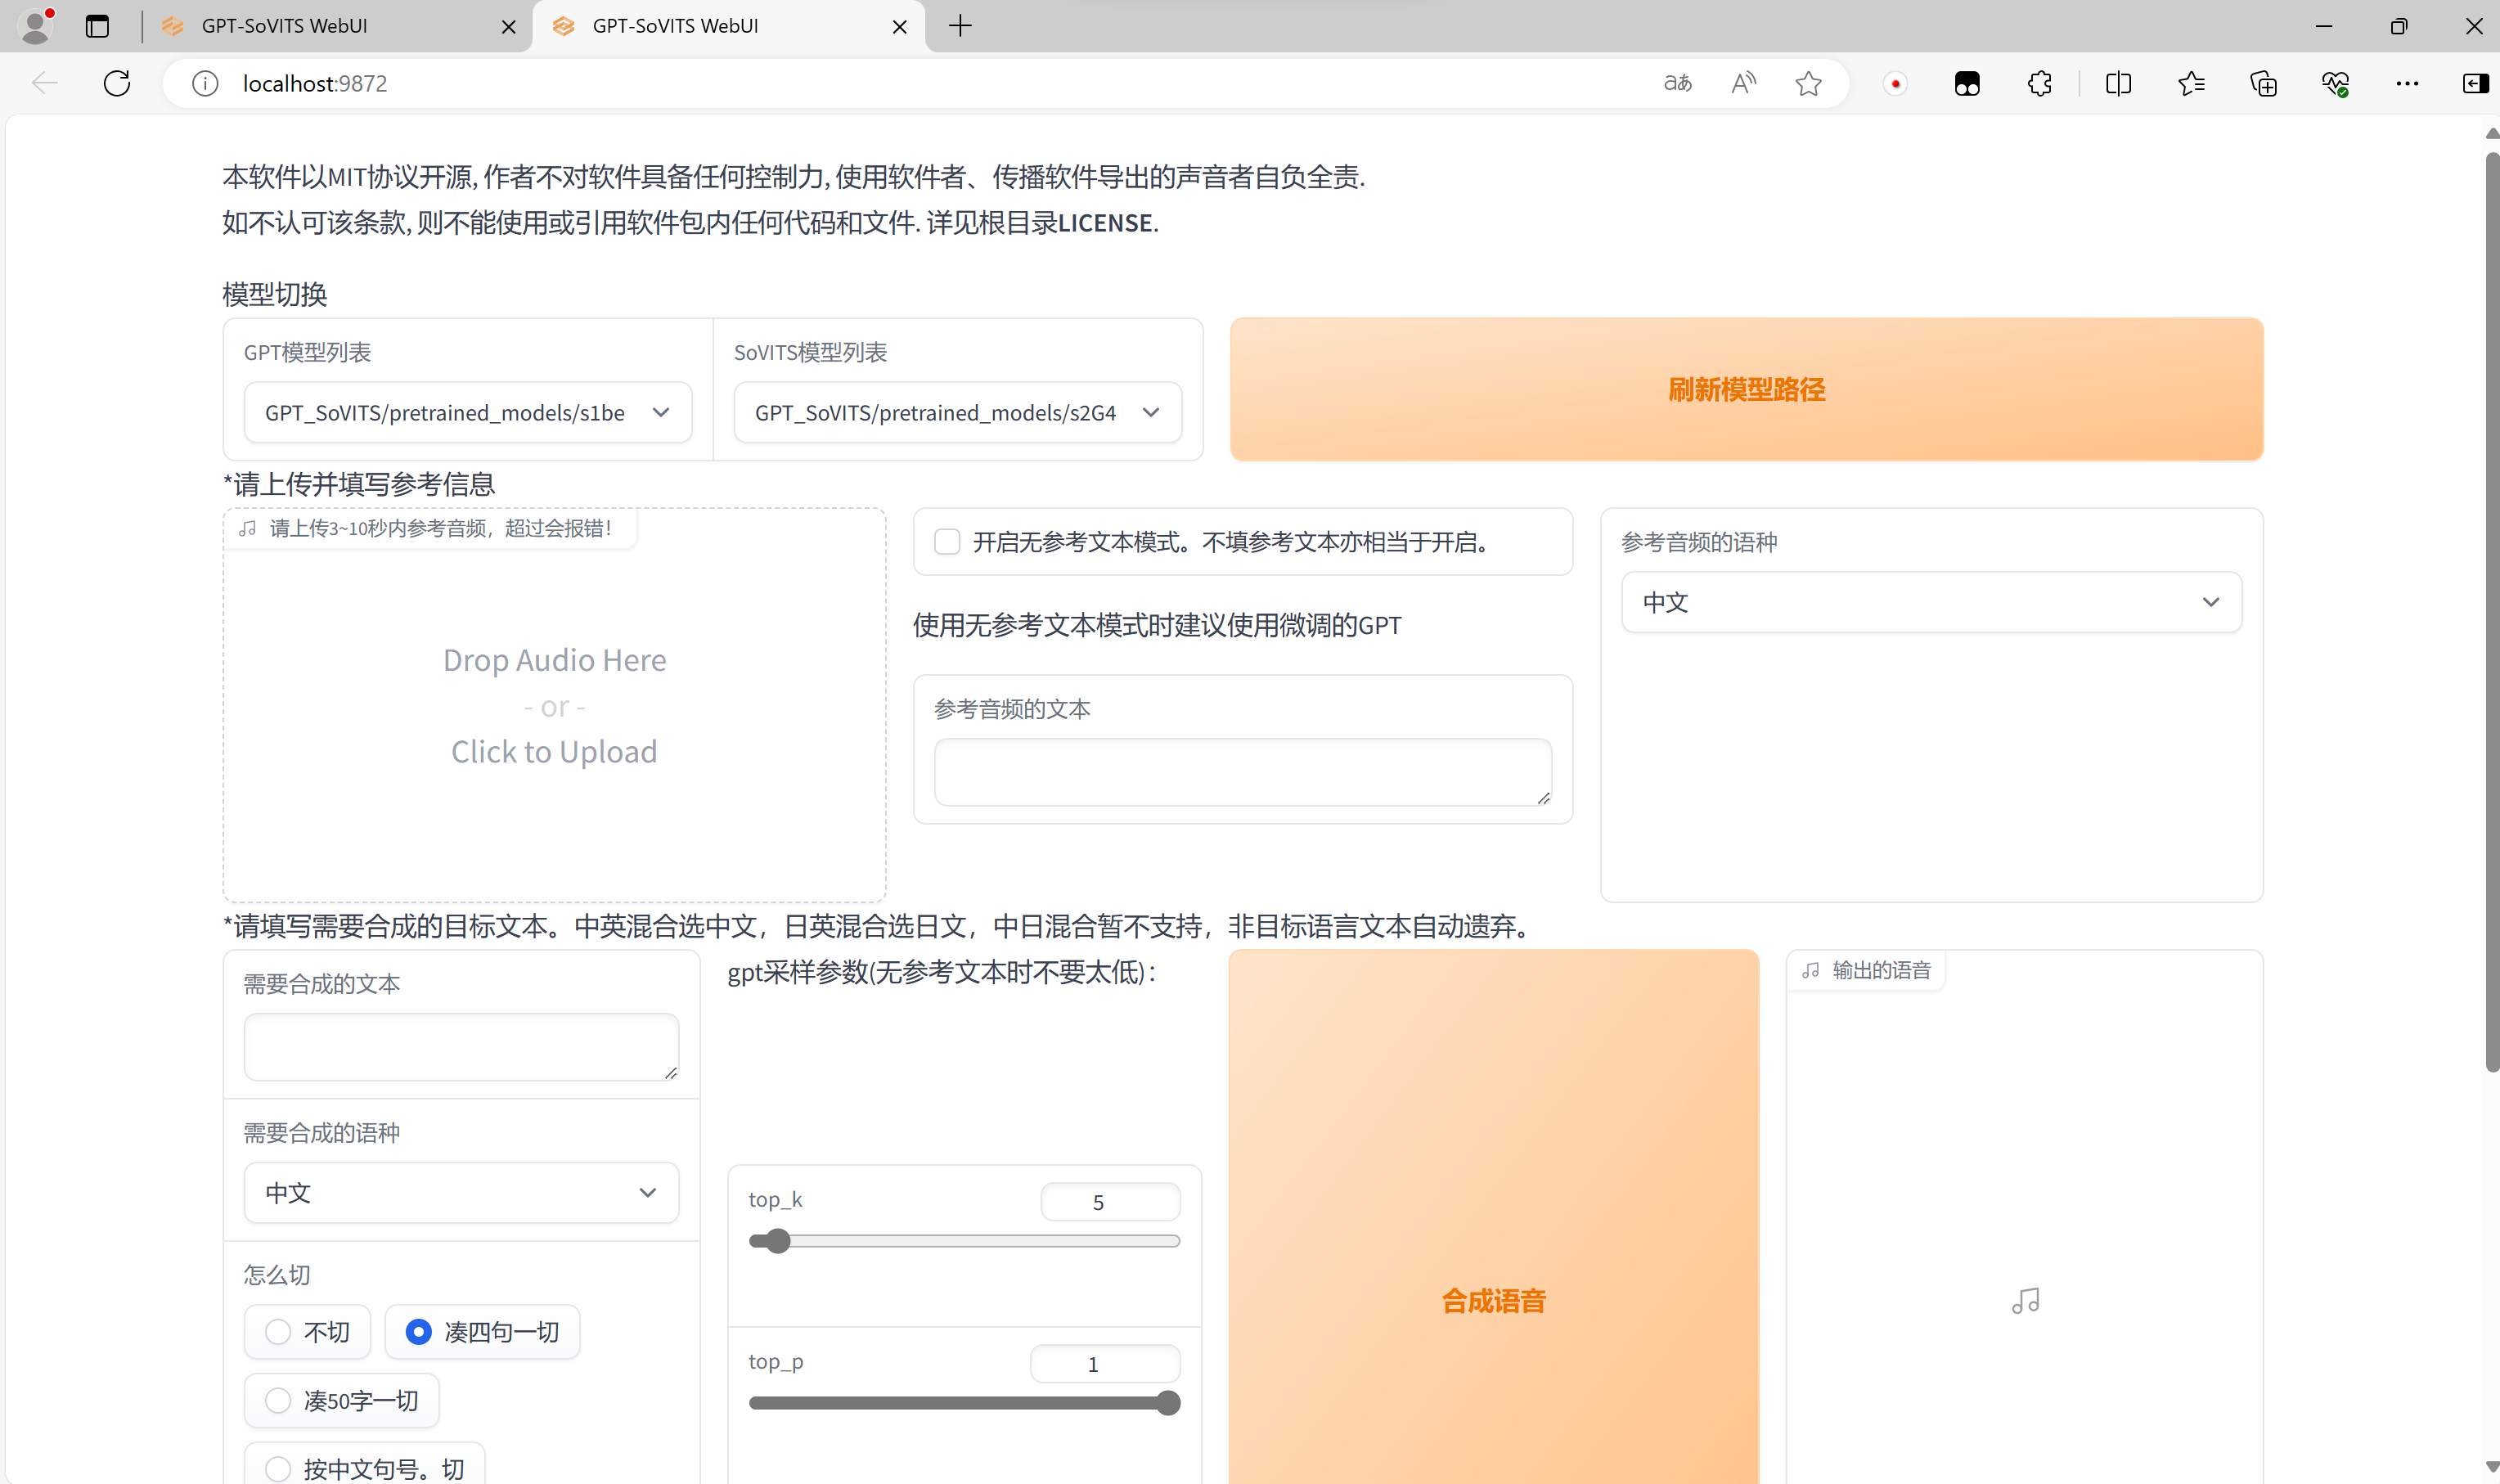The image size is (2500, 1484).
Task: Select the 不切 radio option
Action: point(277,1331)
